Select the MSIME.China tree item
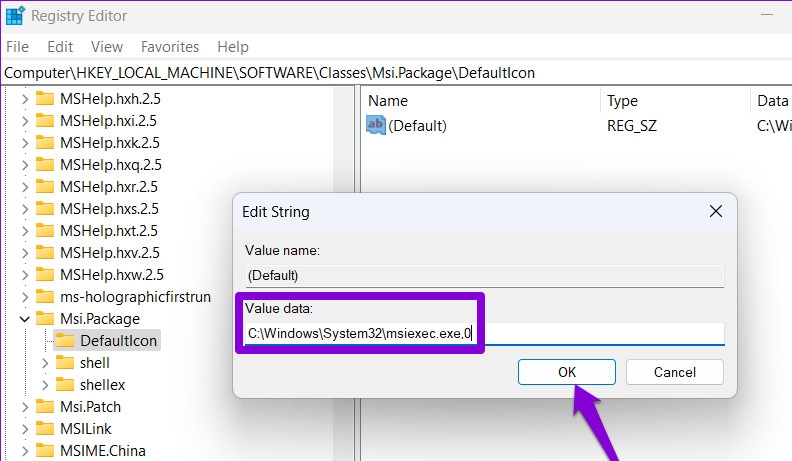 [103, 450]
